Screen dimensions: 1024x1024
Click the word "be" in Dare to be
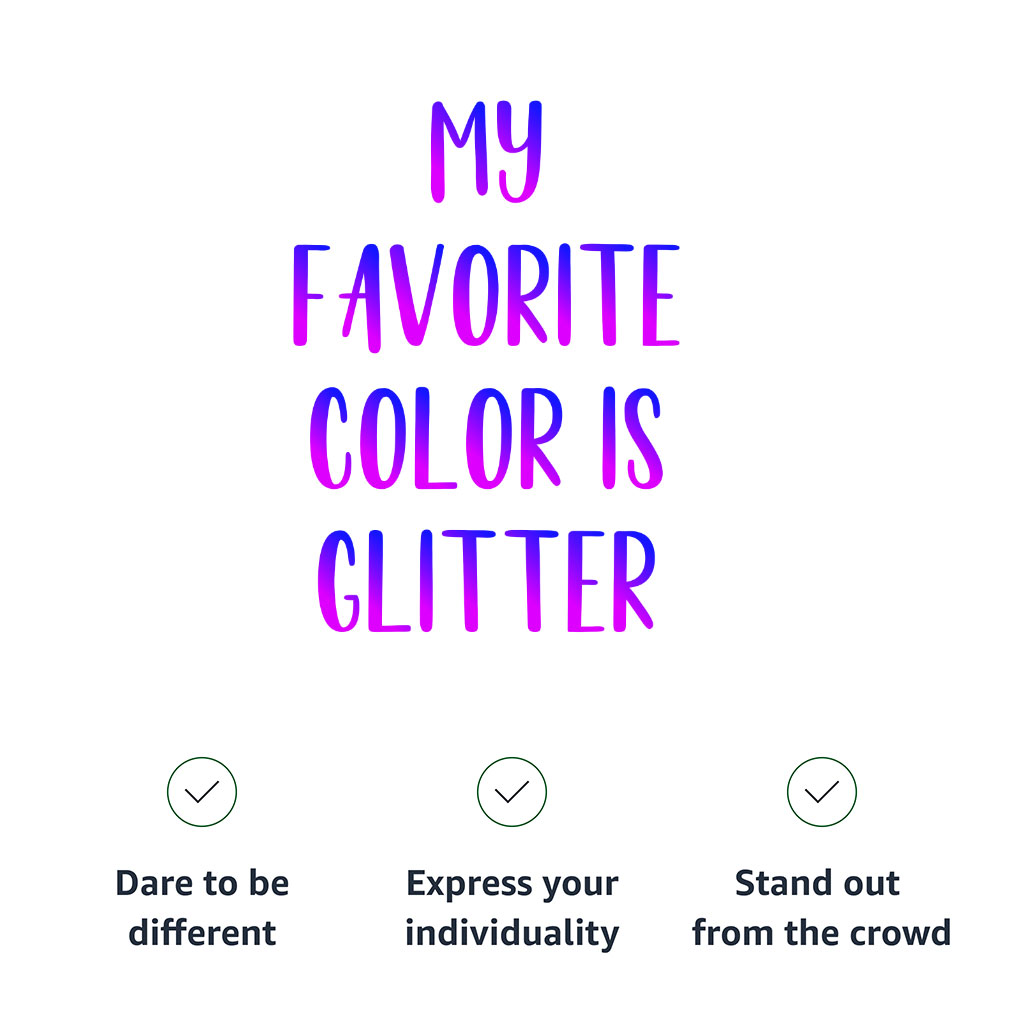[269, 884]
